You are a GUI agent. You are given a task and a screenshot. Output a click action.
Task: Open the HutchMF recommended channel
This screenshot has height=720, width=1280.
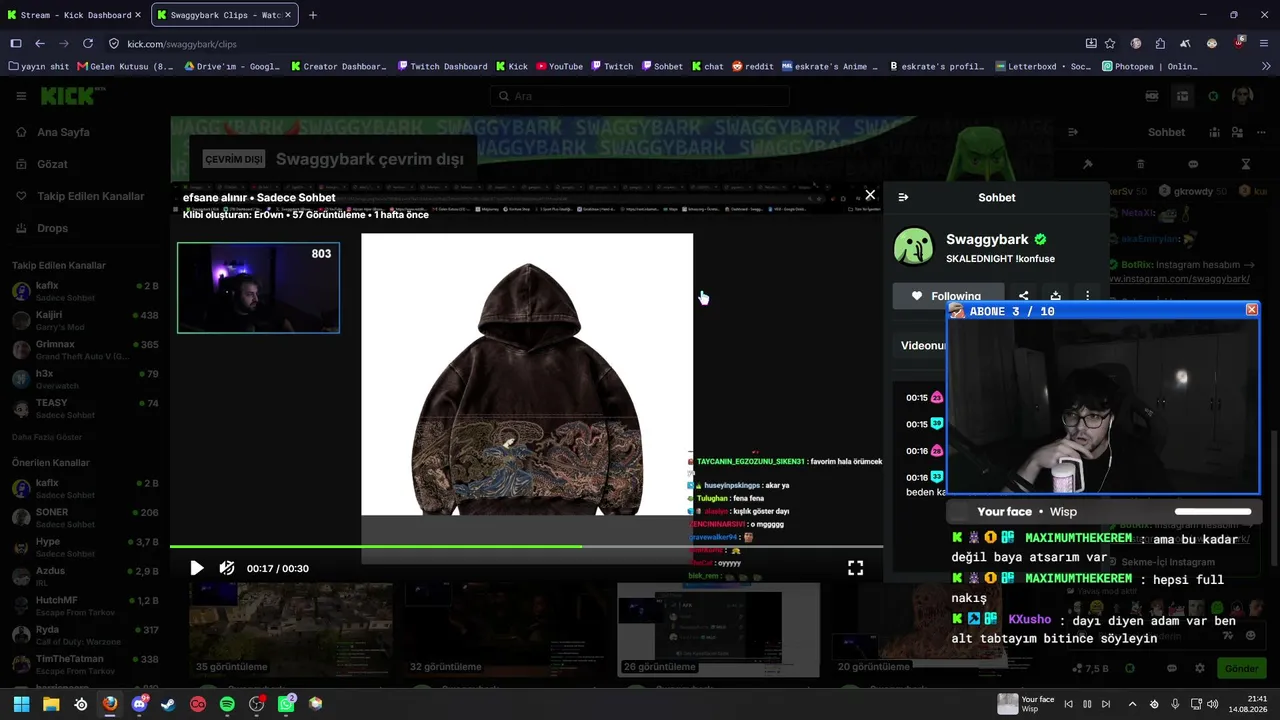85,605
